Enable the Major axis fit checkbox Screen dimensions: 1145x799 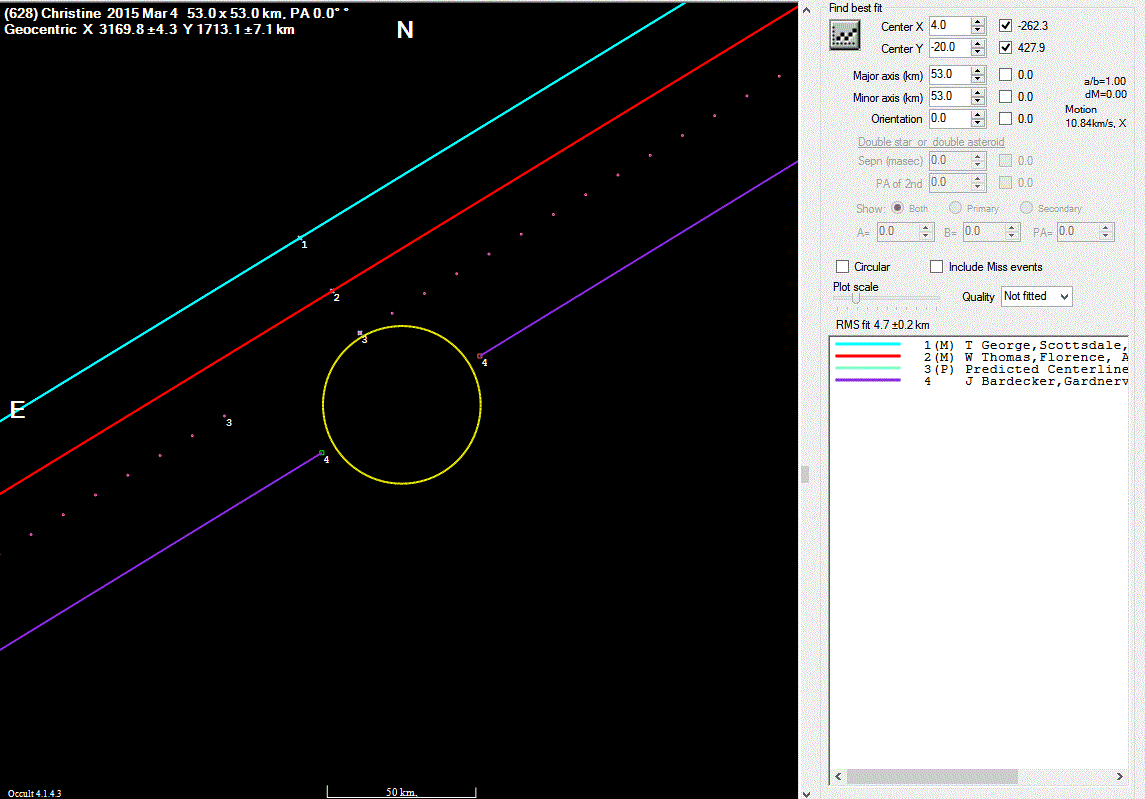click(1006, 75)
